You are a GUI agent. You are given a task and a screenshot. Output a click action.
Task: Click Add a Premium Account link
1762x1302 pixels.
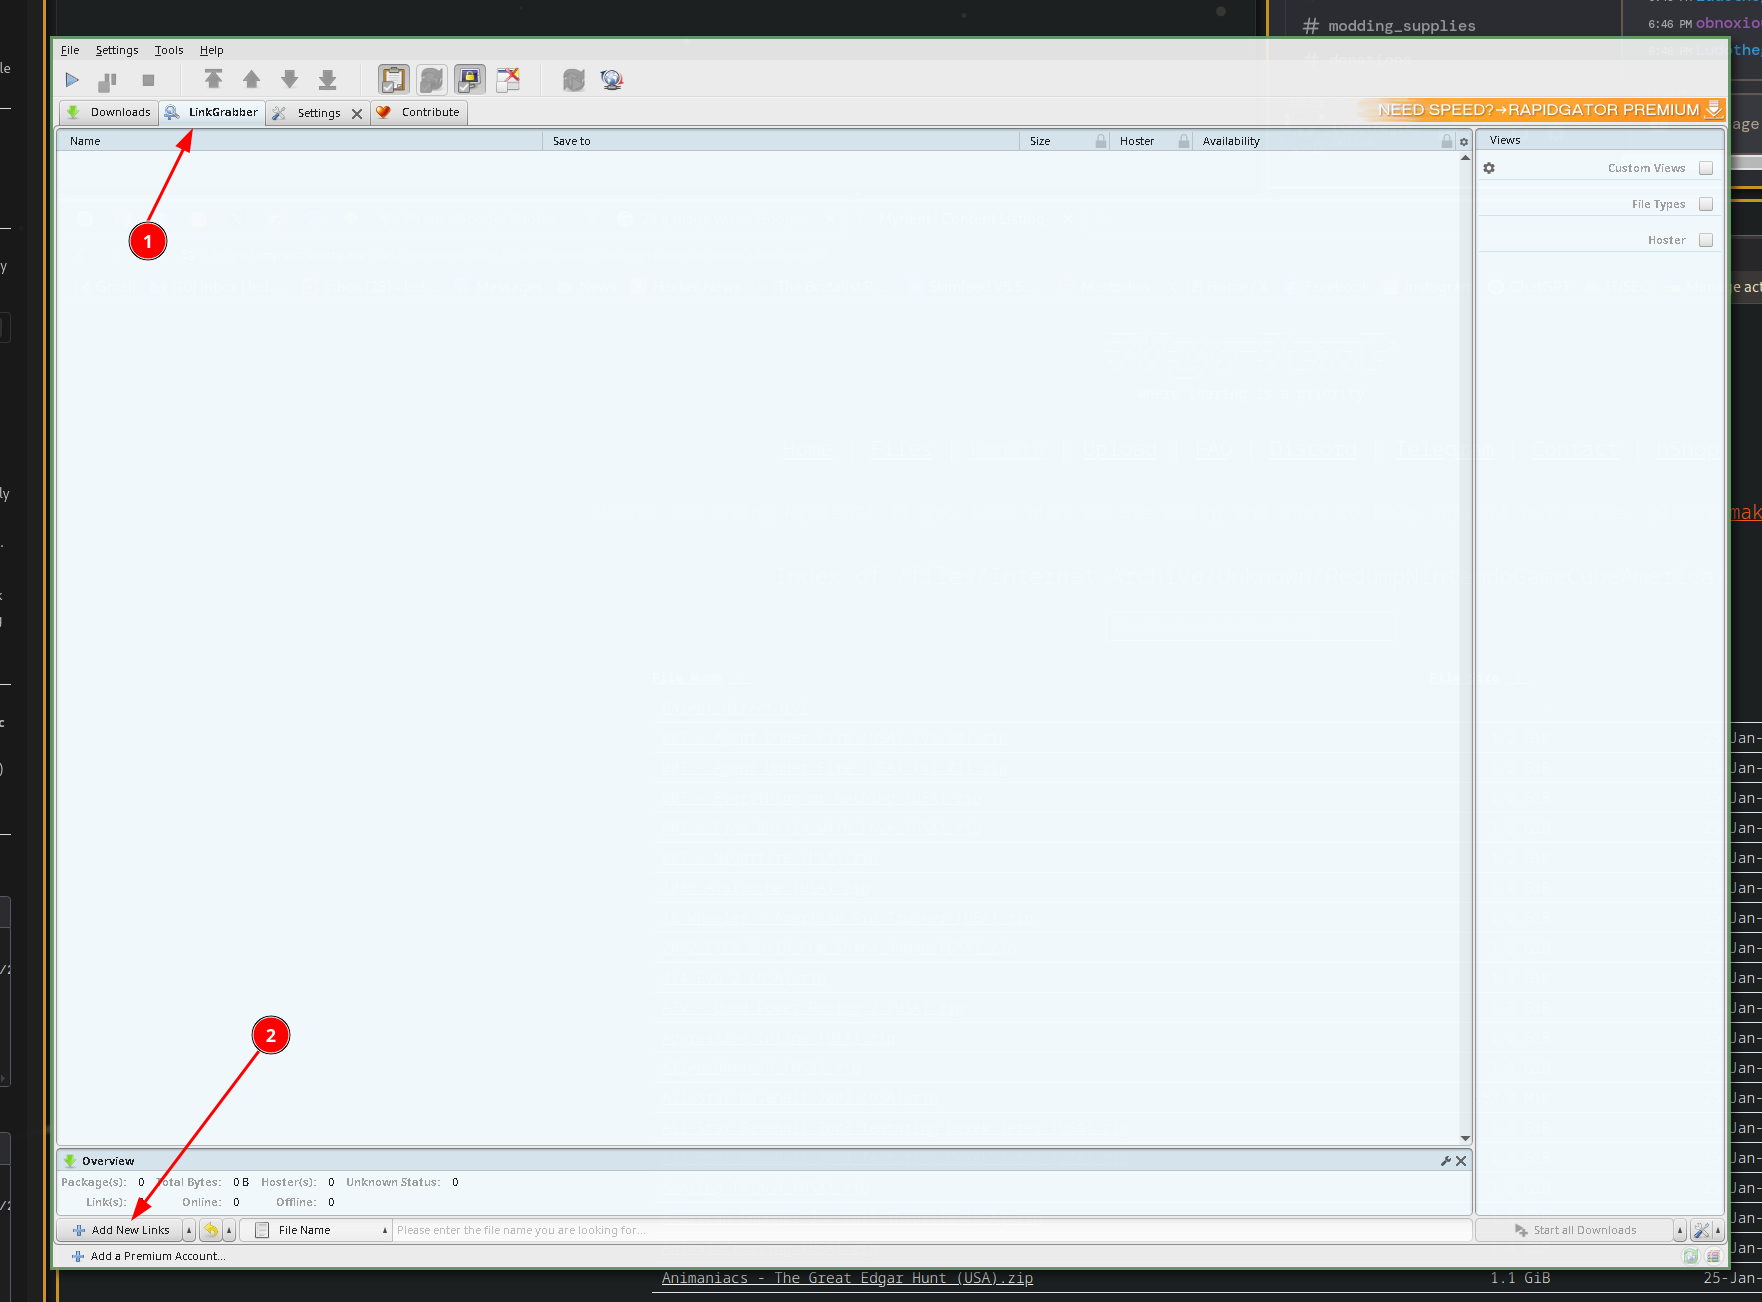[x=149, y=1256]
